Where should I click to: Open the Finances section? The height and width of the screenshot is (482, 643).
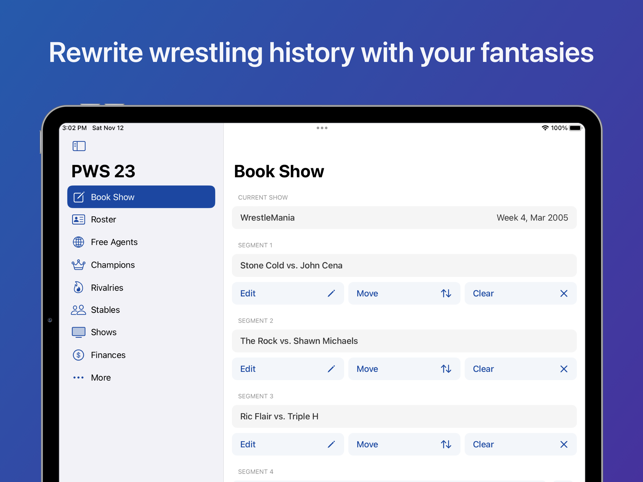point(141,355)
